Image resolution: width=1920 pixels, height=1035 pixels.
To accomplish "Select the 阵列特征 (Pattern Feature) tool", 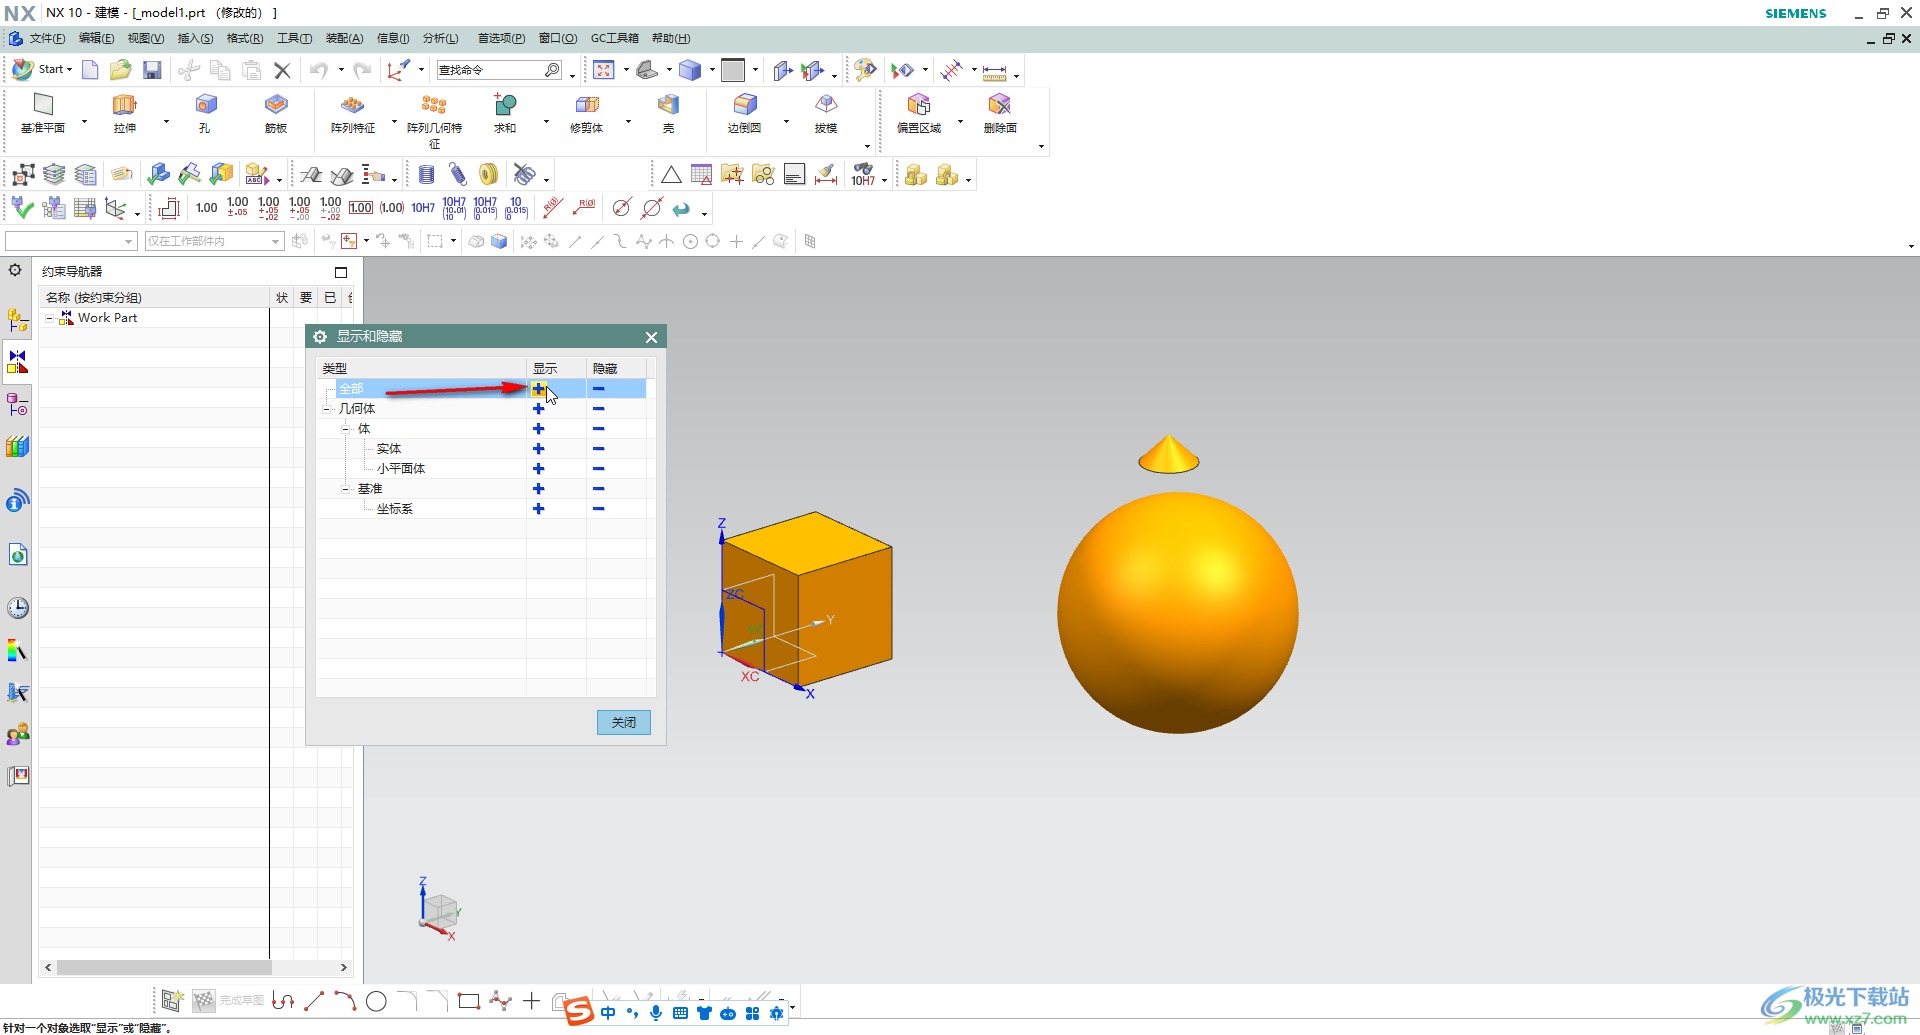I will click(352, 106).
